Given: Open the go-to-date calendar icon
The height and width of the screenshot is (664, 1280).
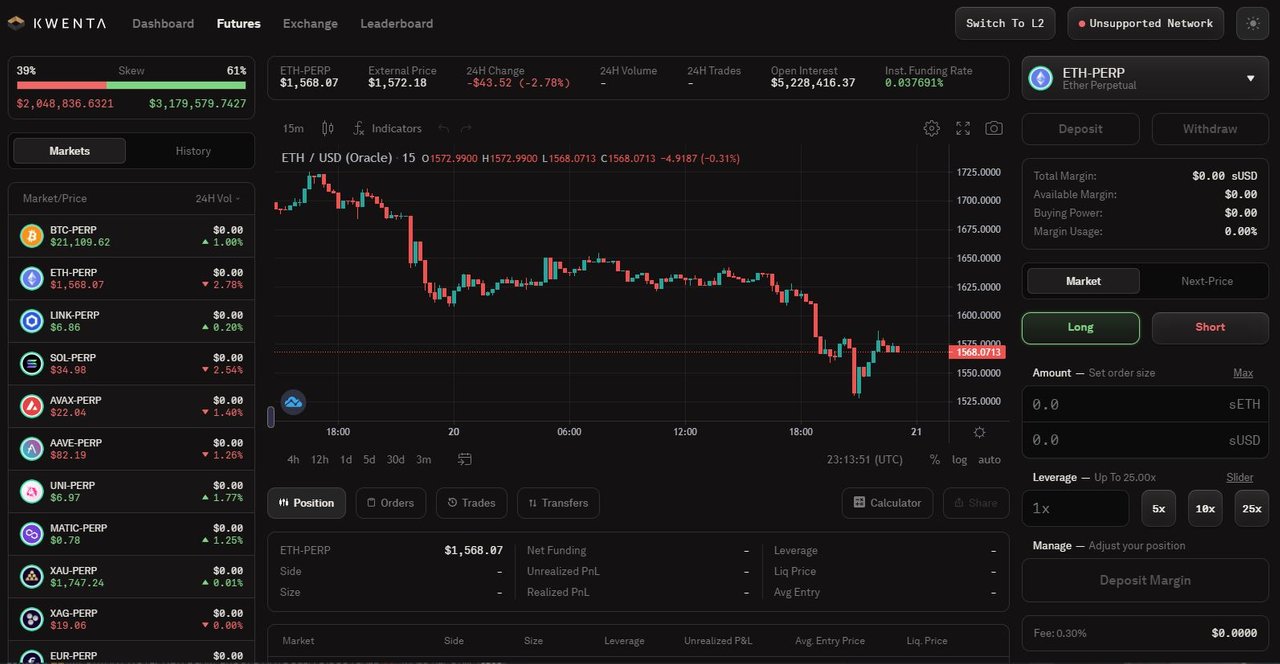Looking at the screenshot, I should [x=465, y=459].
